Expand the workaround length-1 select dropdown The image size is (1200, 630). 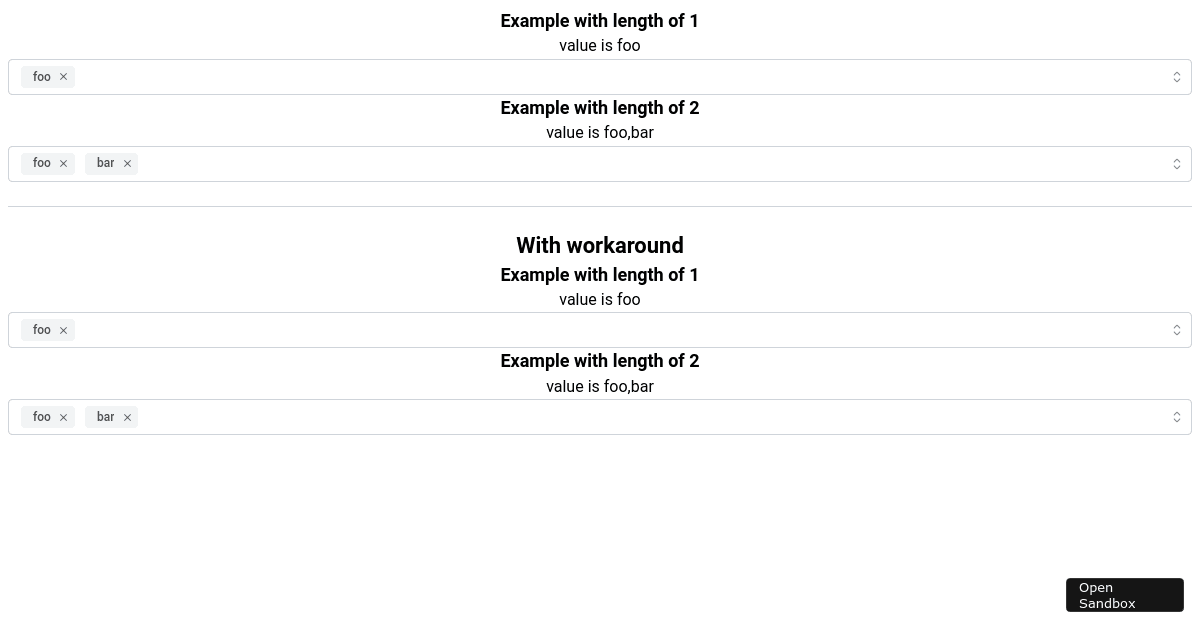[1177, 330]
